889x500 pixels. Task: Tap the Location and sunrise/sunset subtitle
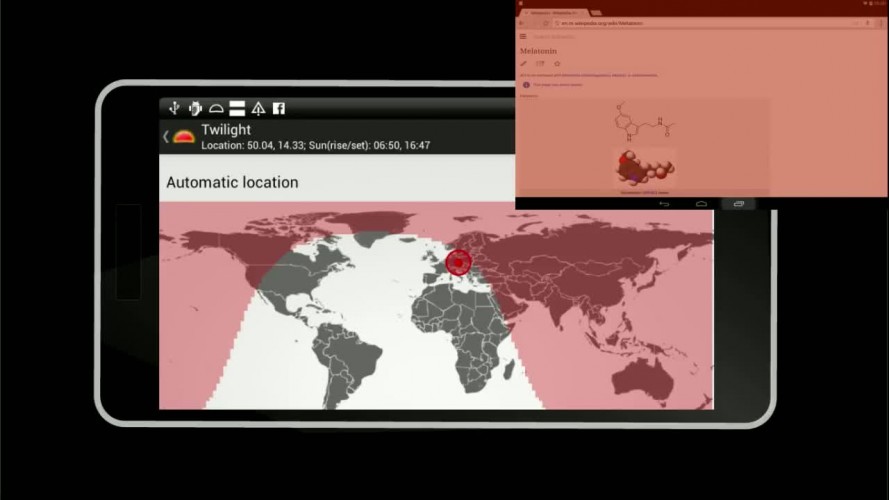[315, 145]
